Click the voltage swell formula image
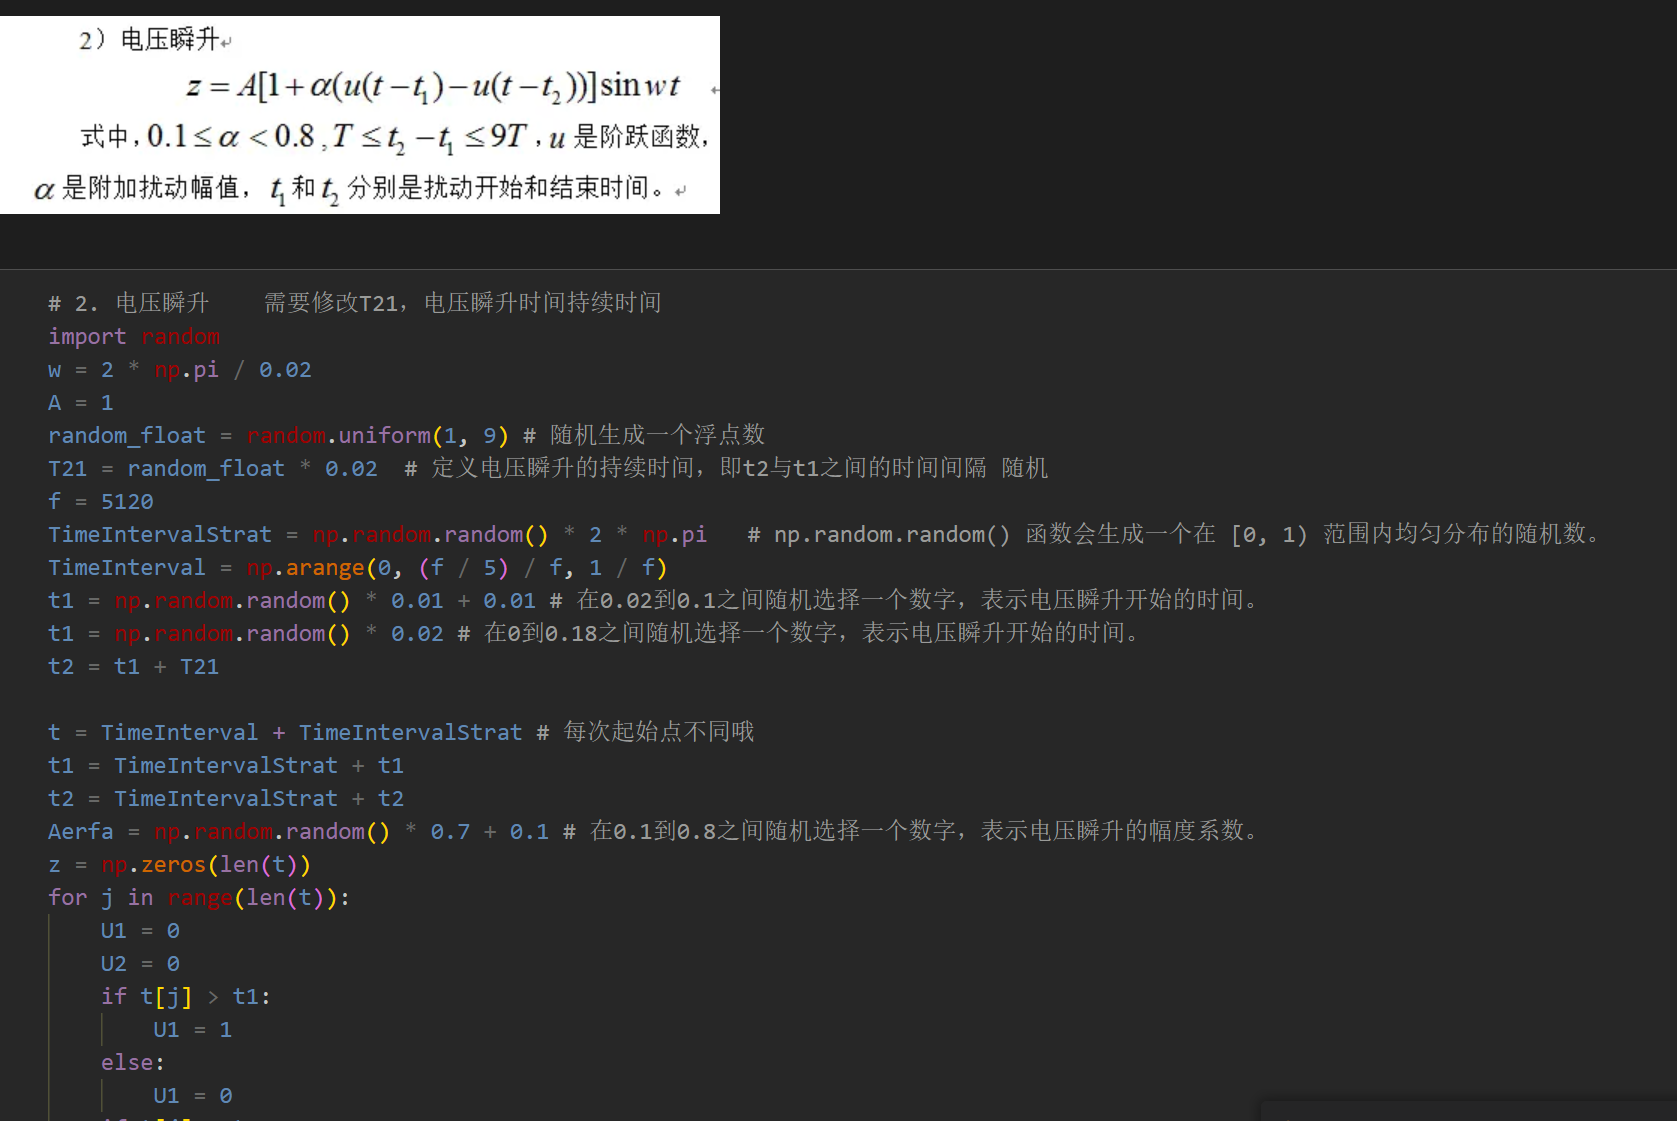Image resolution: width=1677 pixels, height=1121 pixels. 360,115
